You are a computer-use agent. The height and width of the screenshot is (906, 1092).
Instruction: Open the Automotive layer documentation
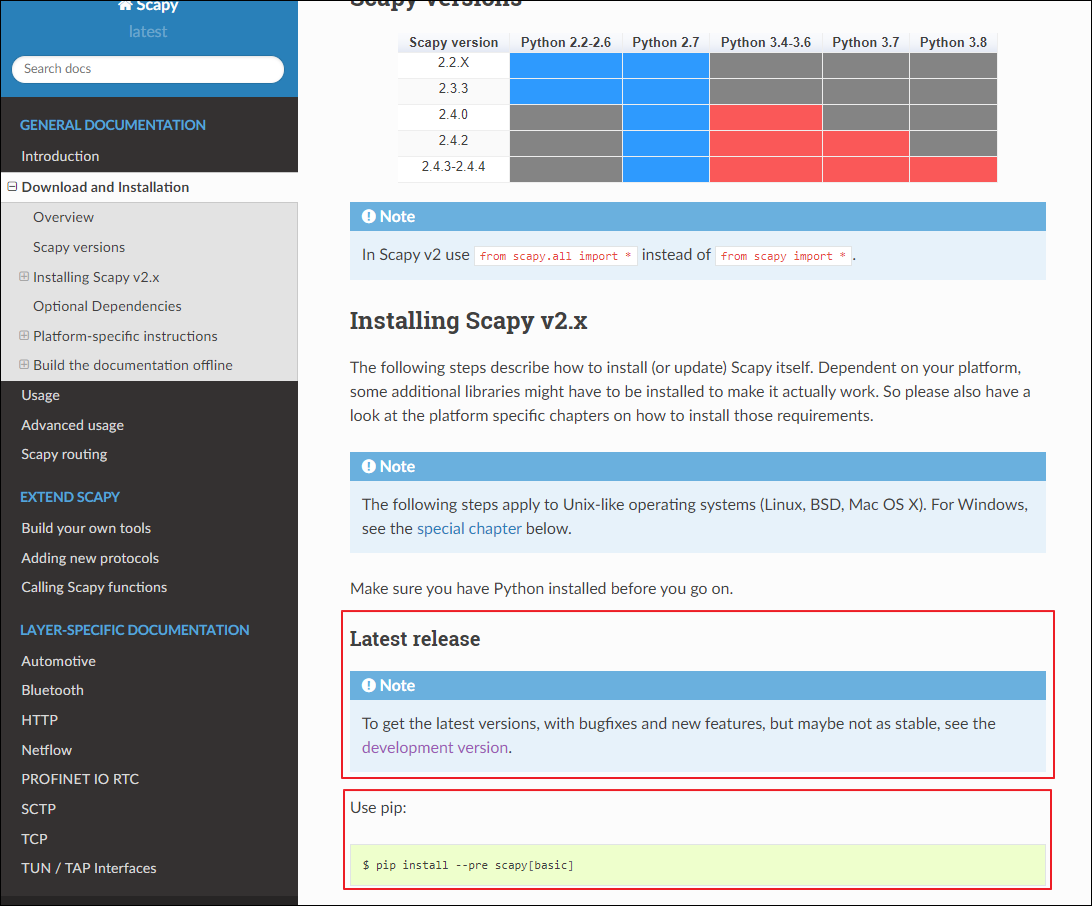[58, 662]
